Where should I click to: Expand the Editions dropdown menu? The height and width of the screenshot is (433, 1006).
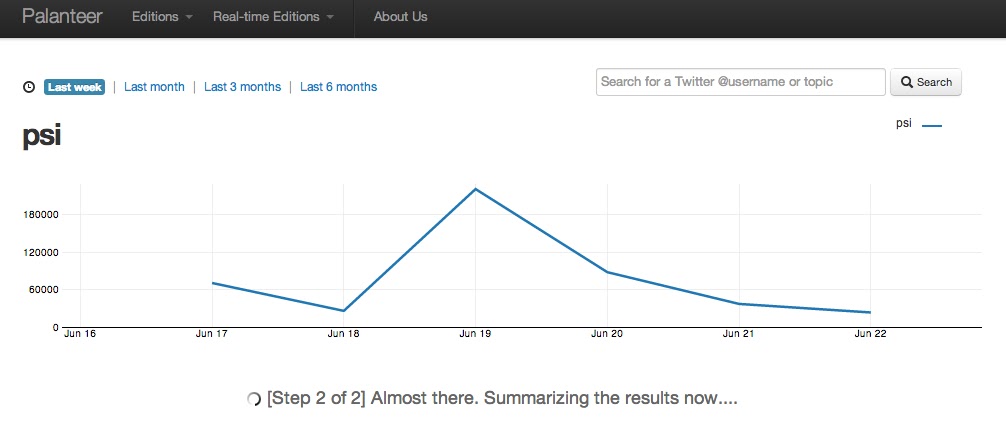tap(162, 17)
